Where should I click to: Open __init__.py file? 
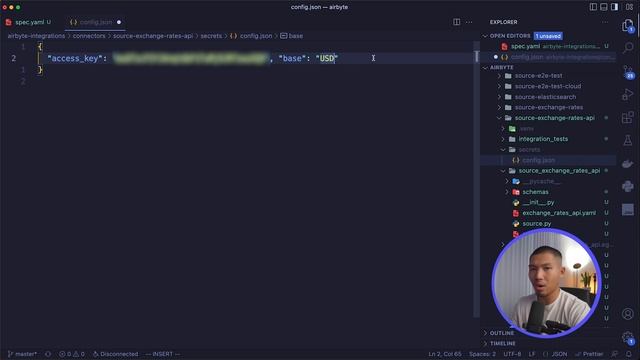coord(538,202)
